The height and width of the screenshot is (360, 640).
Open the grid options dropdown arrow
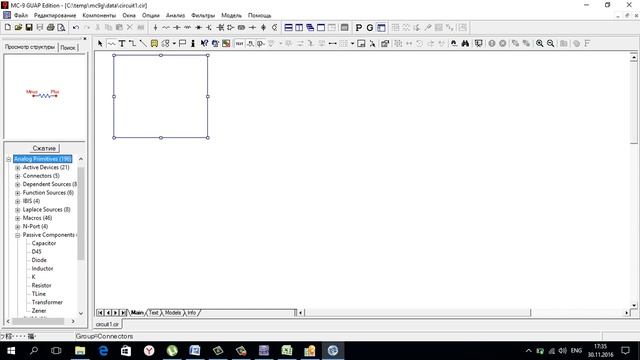click(x=352, y=43)
